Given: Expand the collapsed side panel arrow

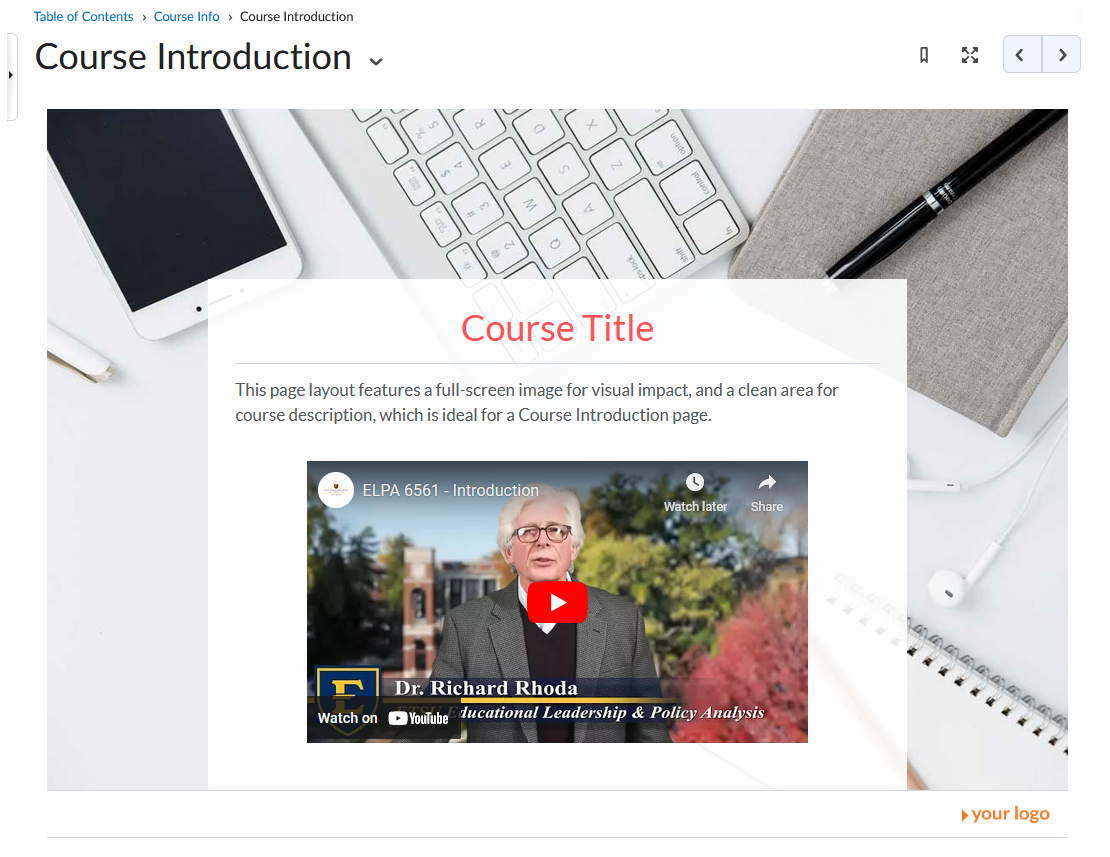Looking at the screenshot, I should click(x=11, y=75).
